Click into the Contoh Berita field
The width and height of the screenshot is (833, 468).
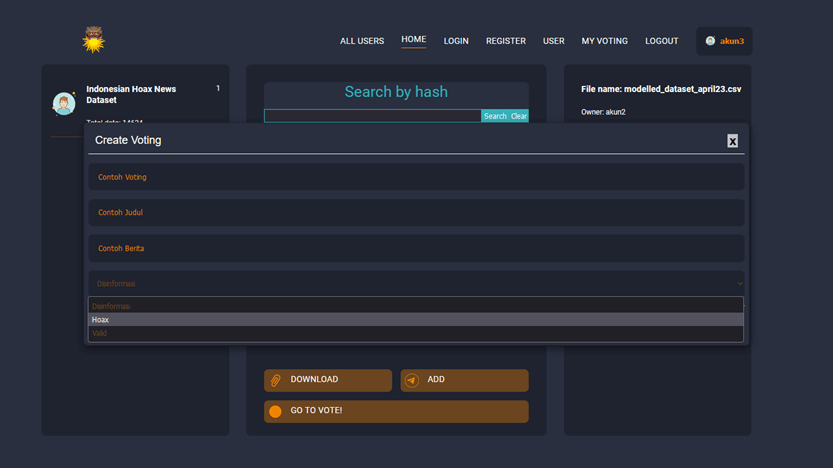415,248
